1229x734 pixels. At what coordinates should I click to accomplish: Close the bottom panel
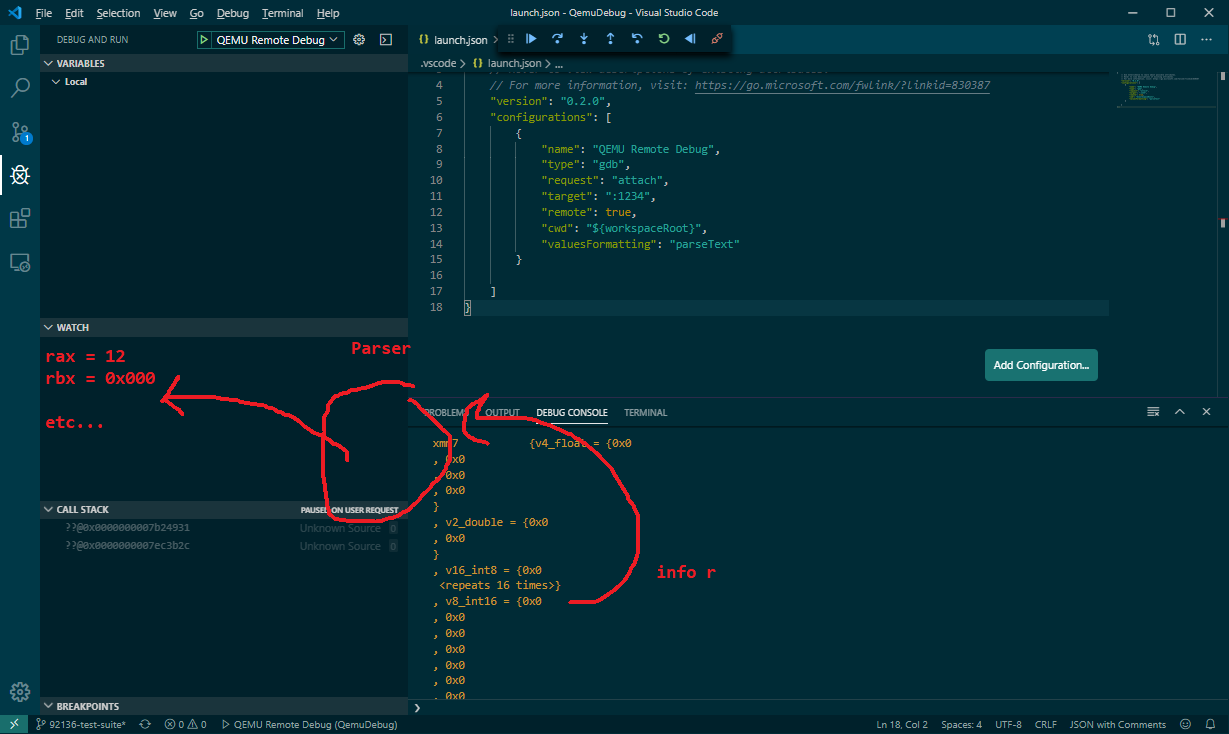click(x=1206, y=412)
